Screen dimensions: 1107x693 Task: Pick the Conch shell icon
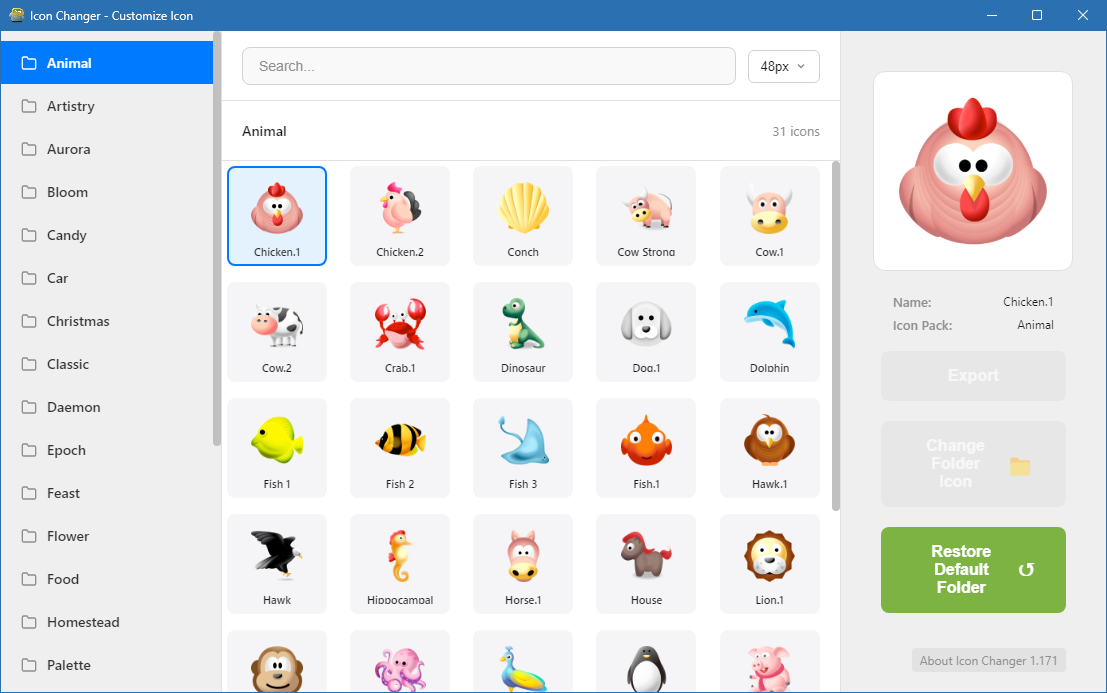point(523,216)
